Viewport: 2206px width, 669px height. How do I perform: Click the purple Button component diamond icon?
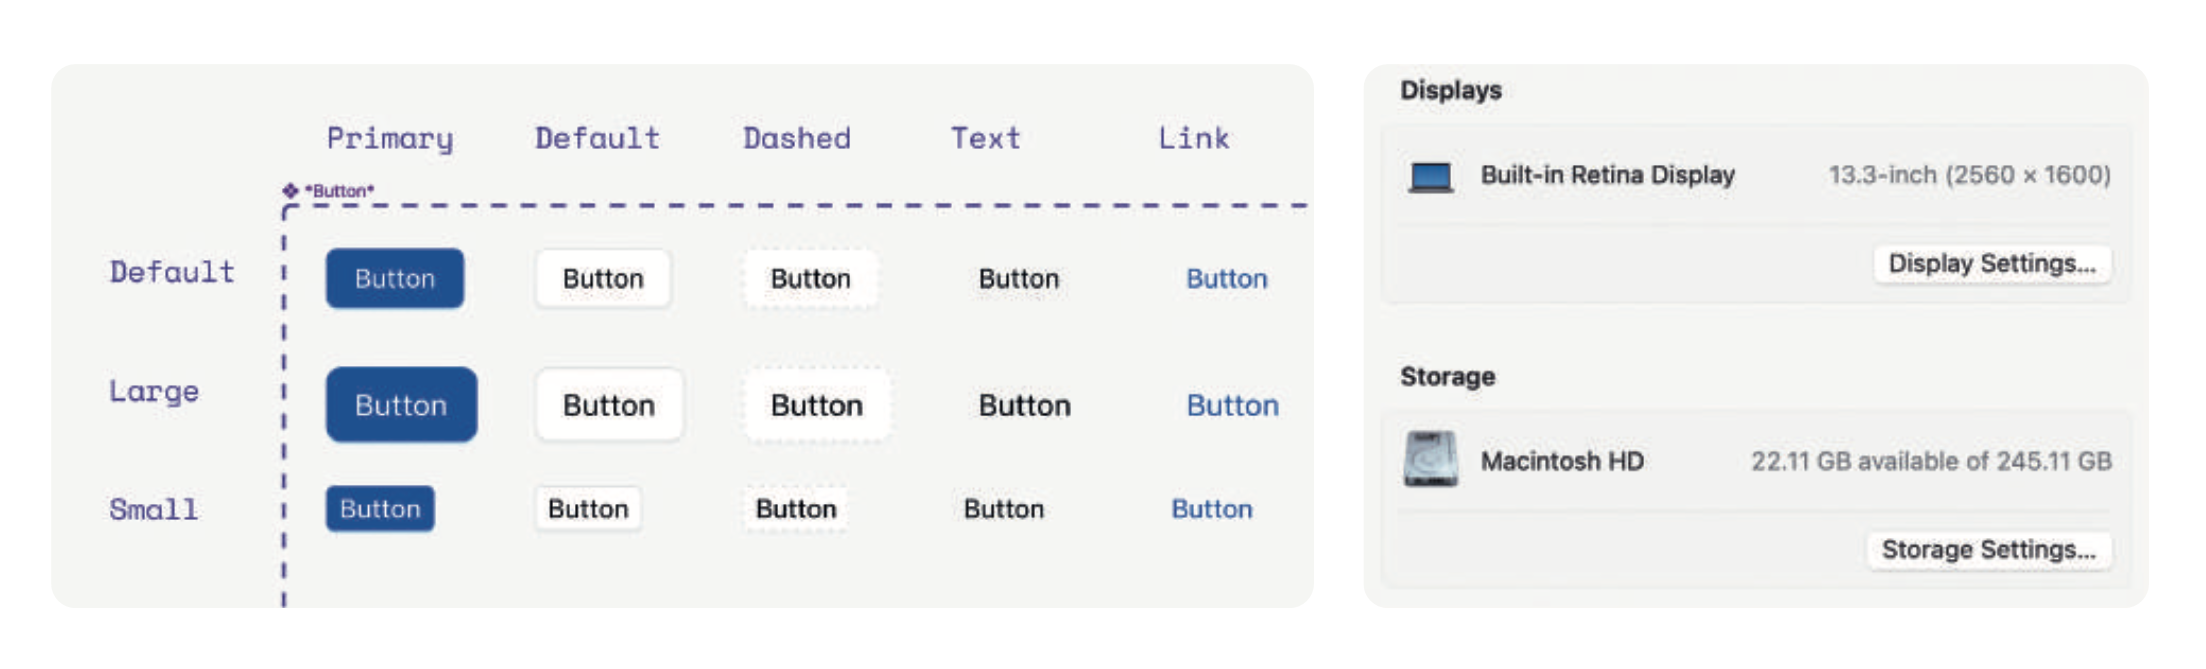pyautogui.click(x=290, y=190)
